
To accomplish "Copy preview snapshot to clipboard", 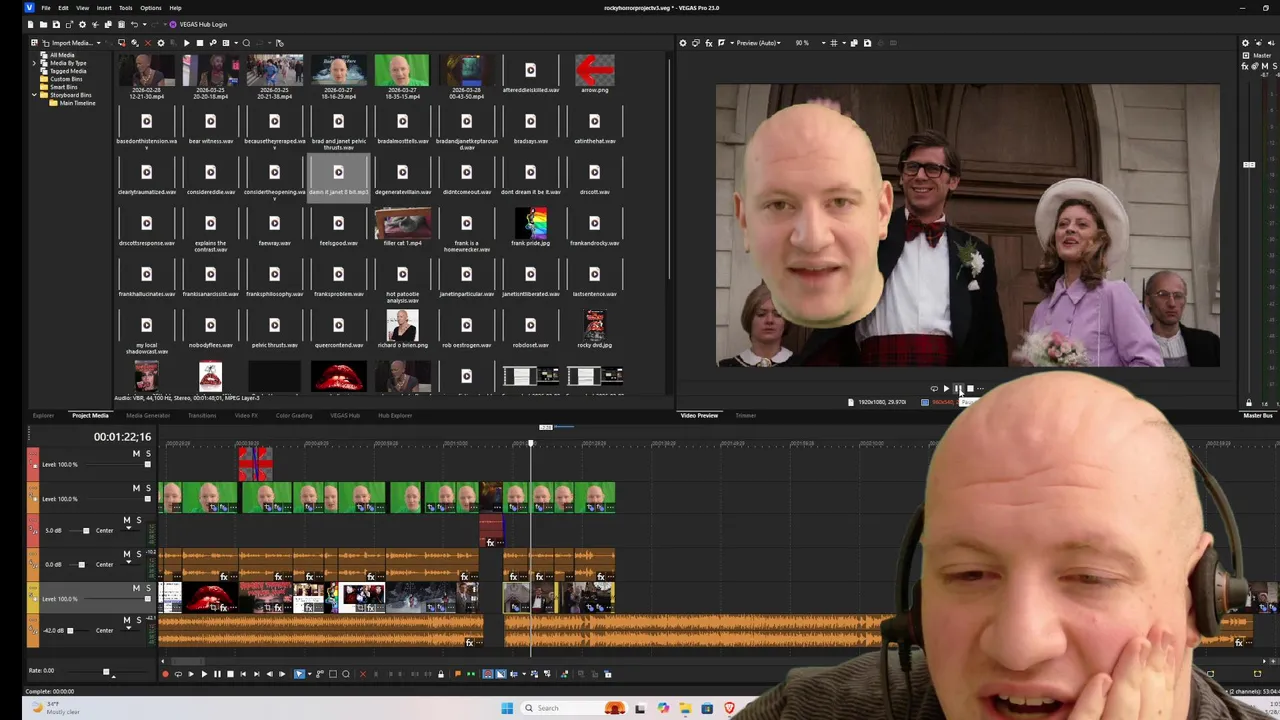I will [854, 43].
